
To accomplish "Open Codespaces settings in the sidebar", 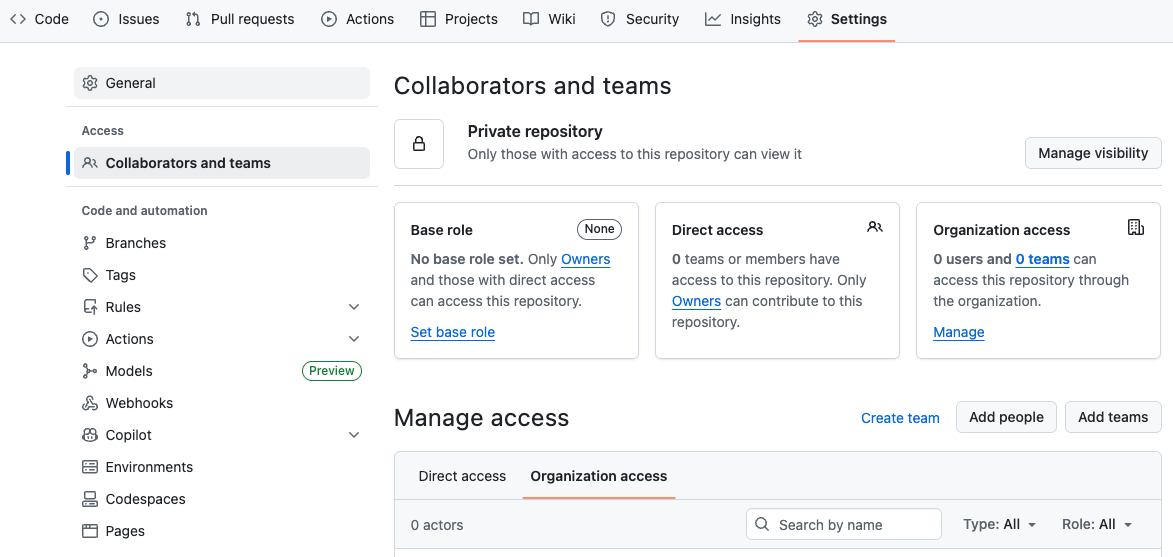I will (x=222, y=499).
